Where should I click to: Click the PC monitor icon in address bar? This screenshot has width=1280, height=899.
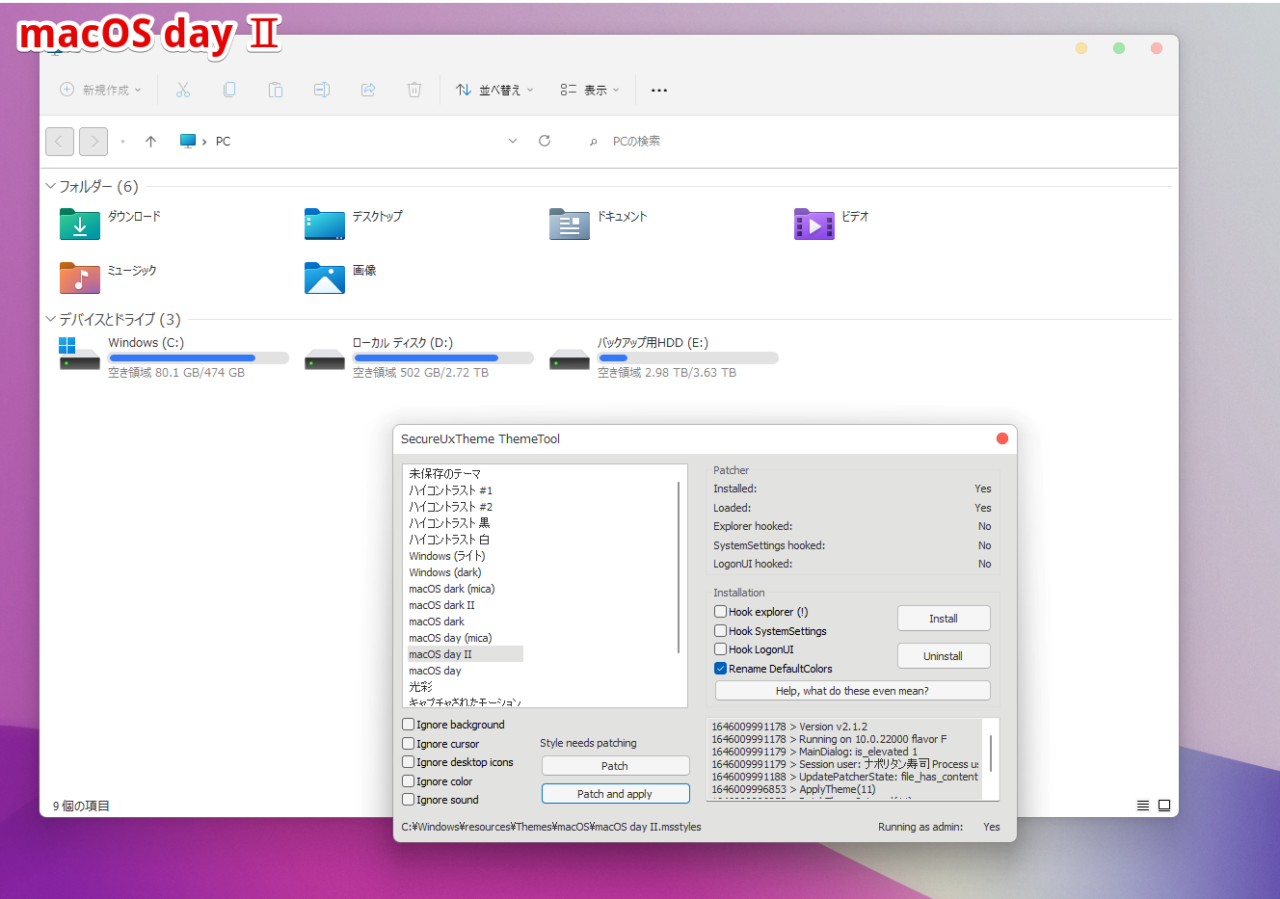tap(187, 141)
